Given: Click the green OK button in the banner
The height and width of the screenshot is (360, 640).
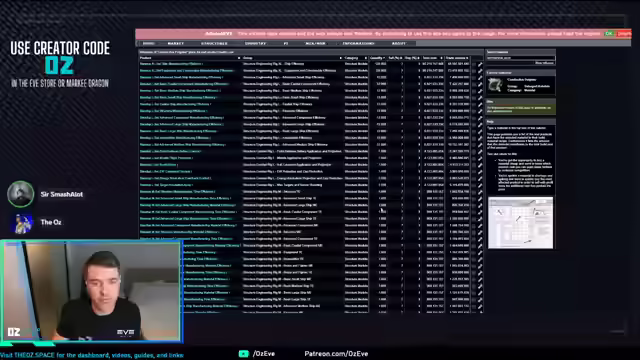Looking at the screenshot, I should pyautogui.click(x=609, y=34).
